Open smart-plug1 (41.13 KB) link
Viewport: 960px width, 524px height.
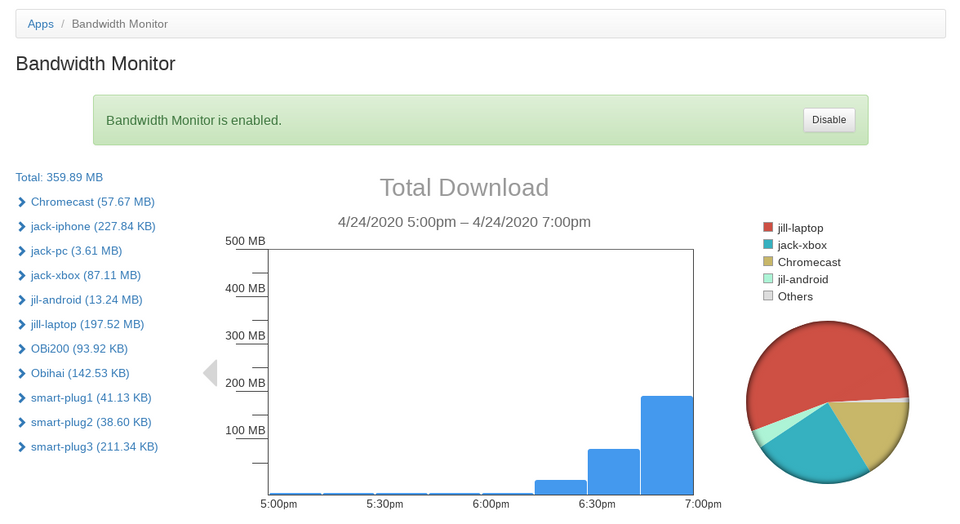[91, 398]
